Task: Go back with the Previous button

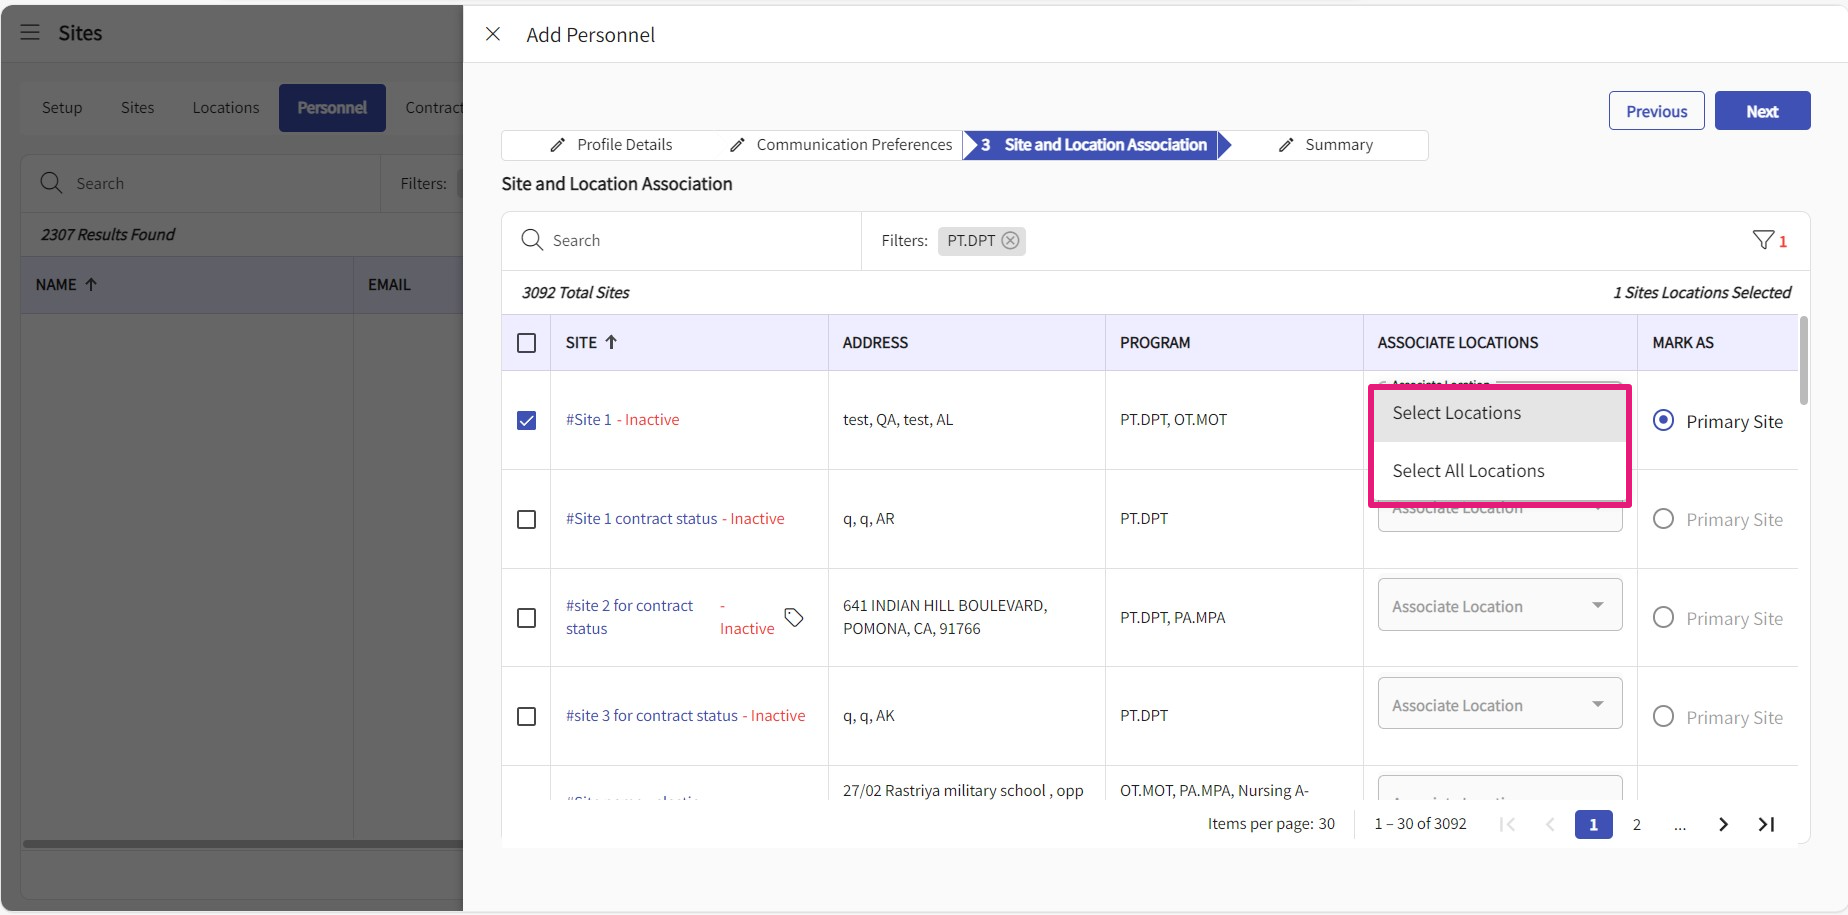Action: coord(1656,111)
